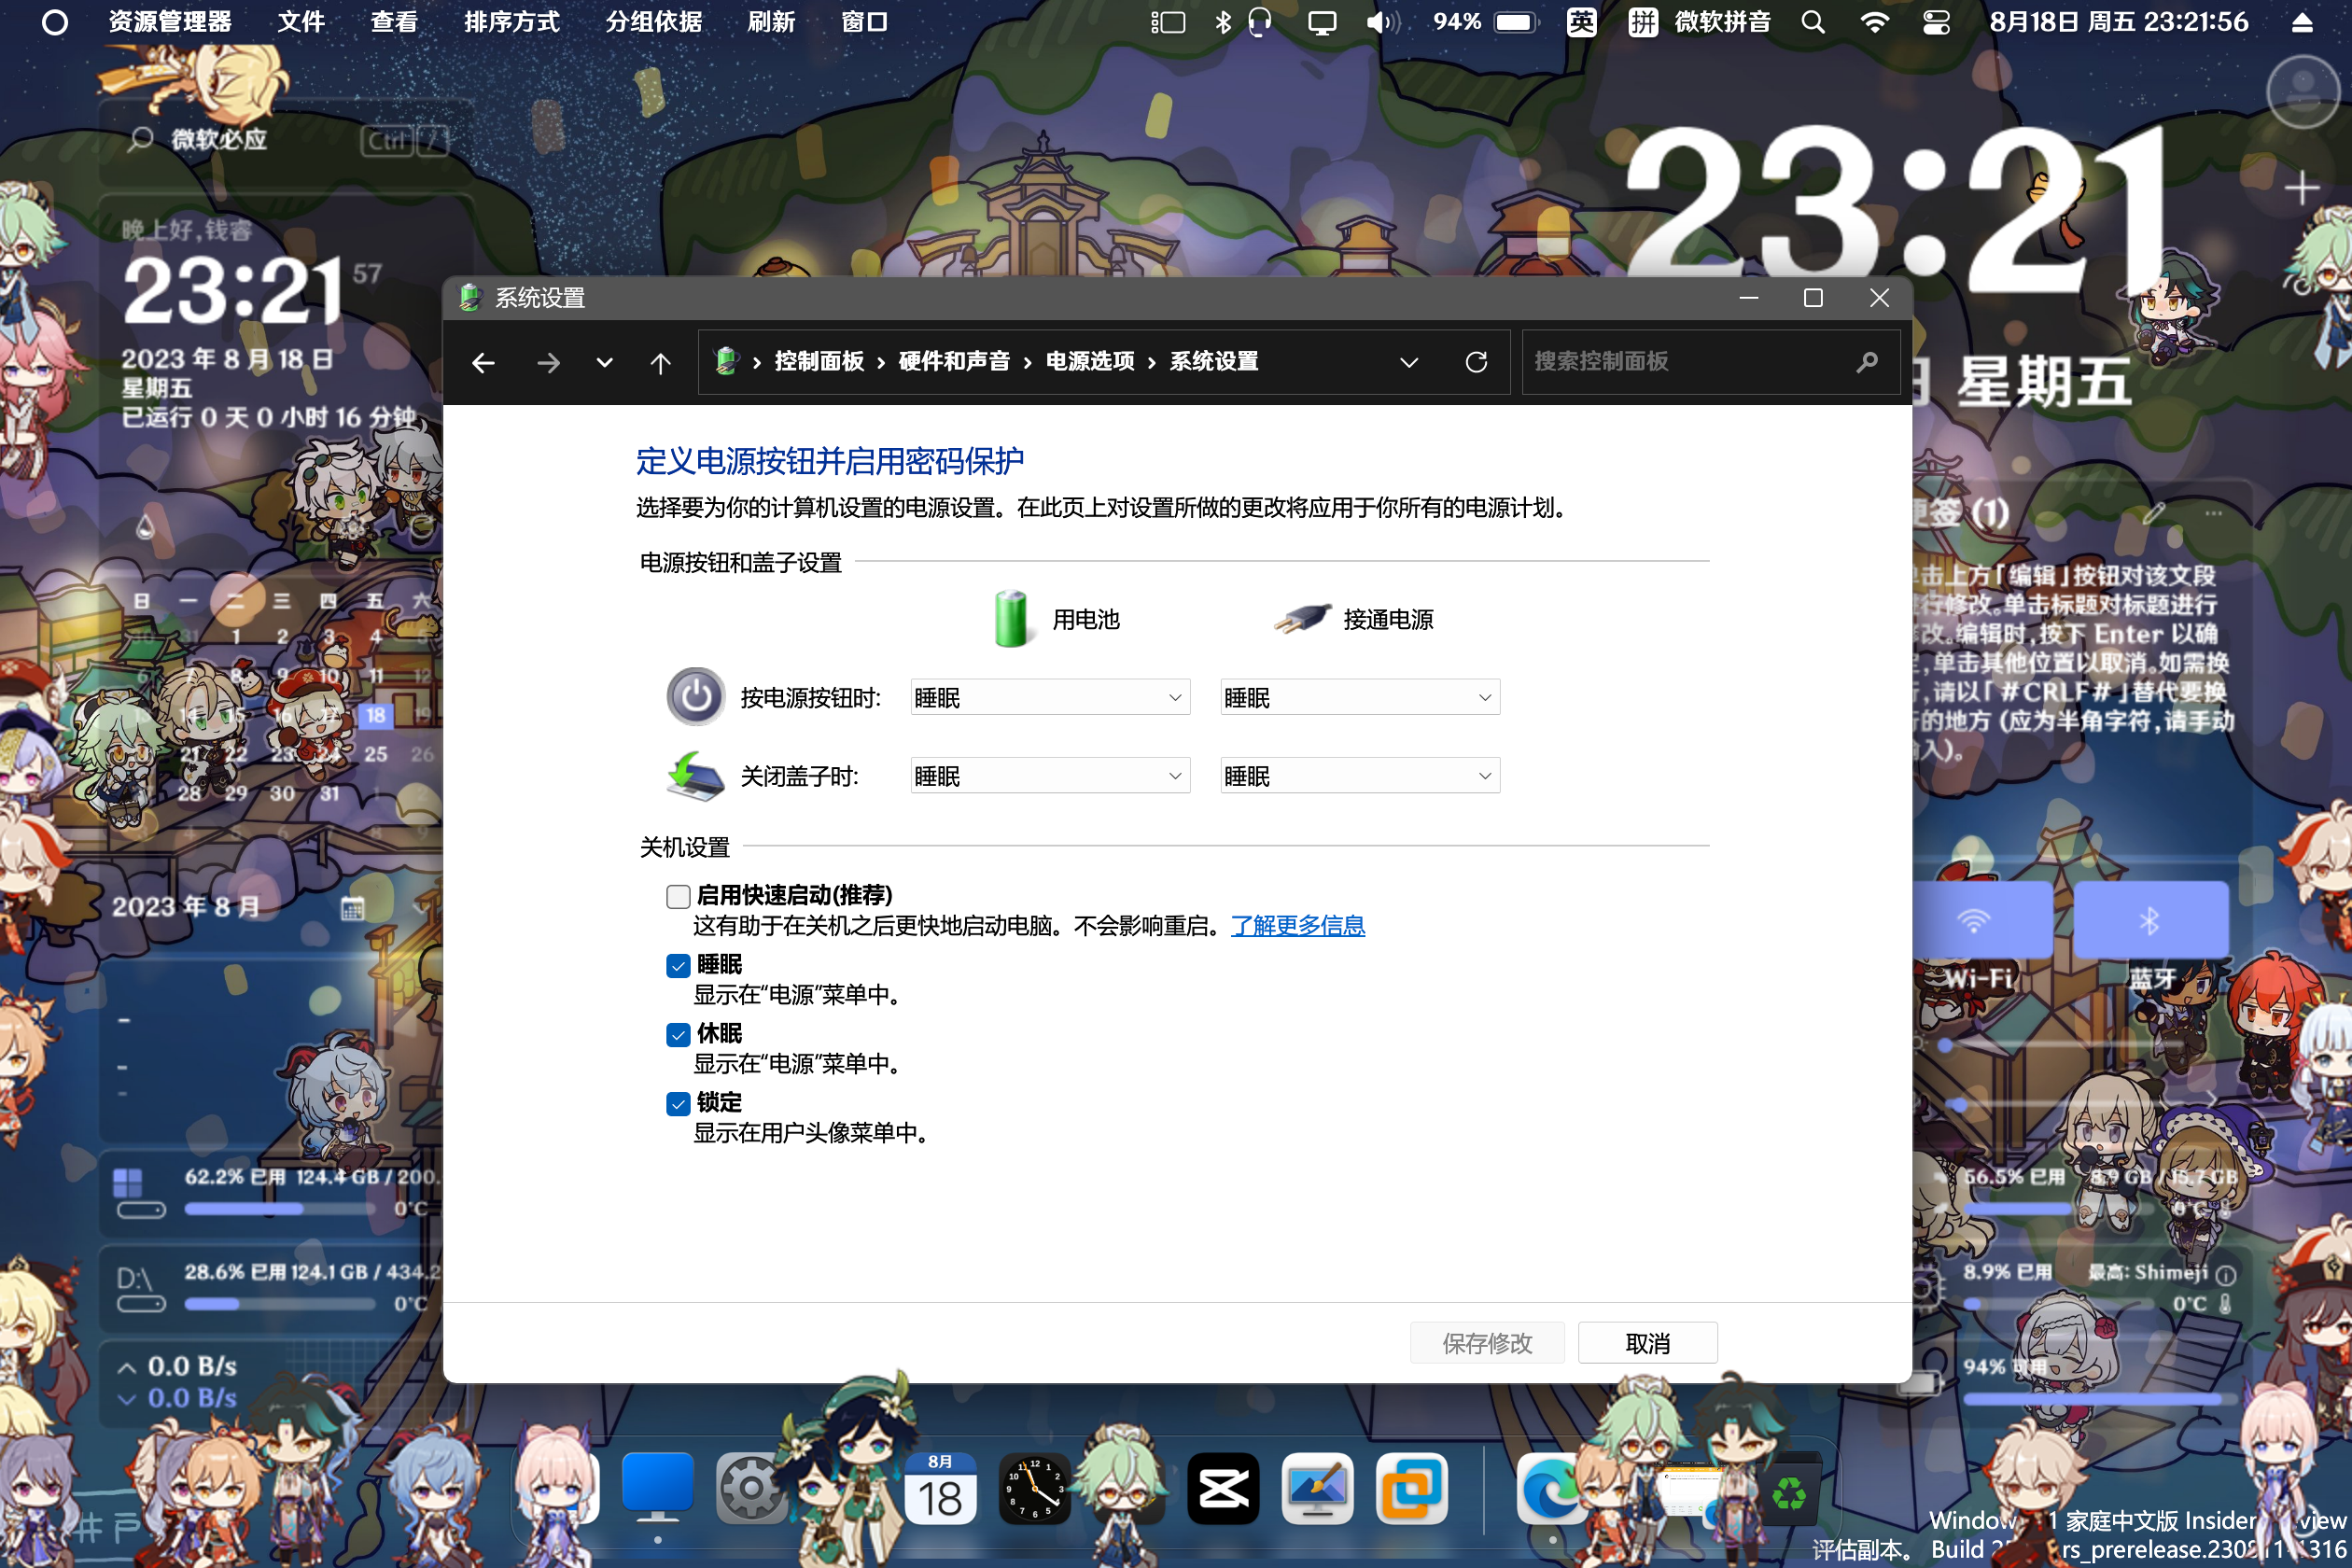Screen dimensions: 2352x1568
Task: Click the battery icon at the breadcrumb start
Action: click(727, 361)
